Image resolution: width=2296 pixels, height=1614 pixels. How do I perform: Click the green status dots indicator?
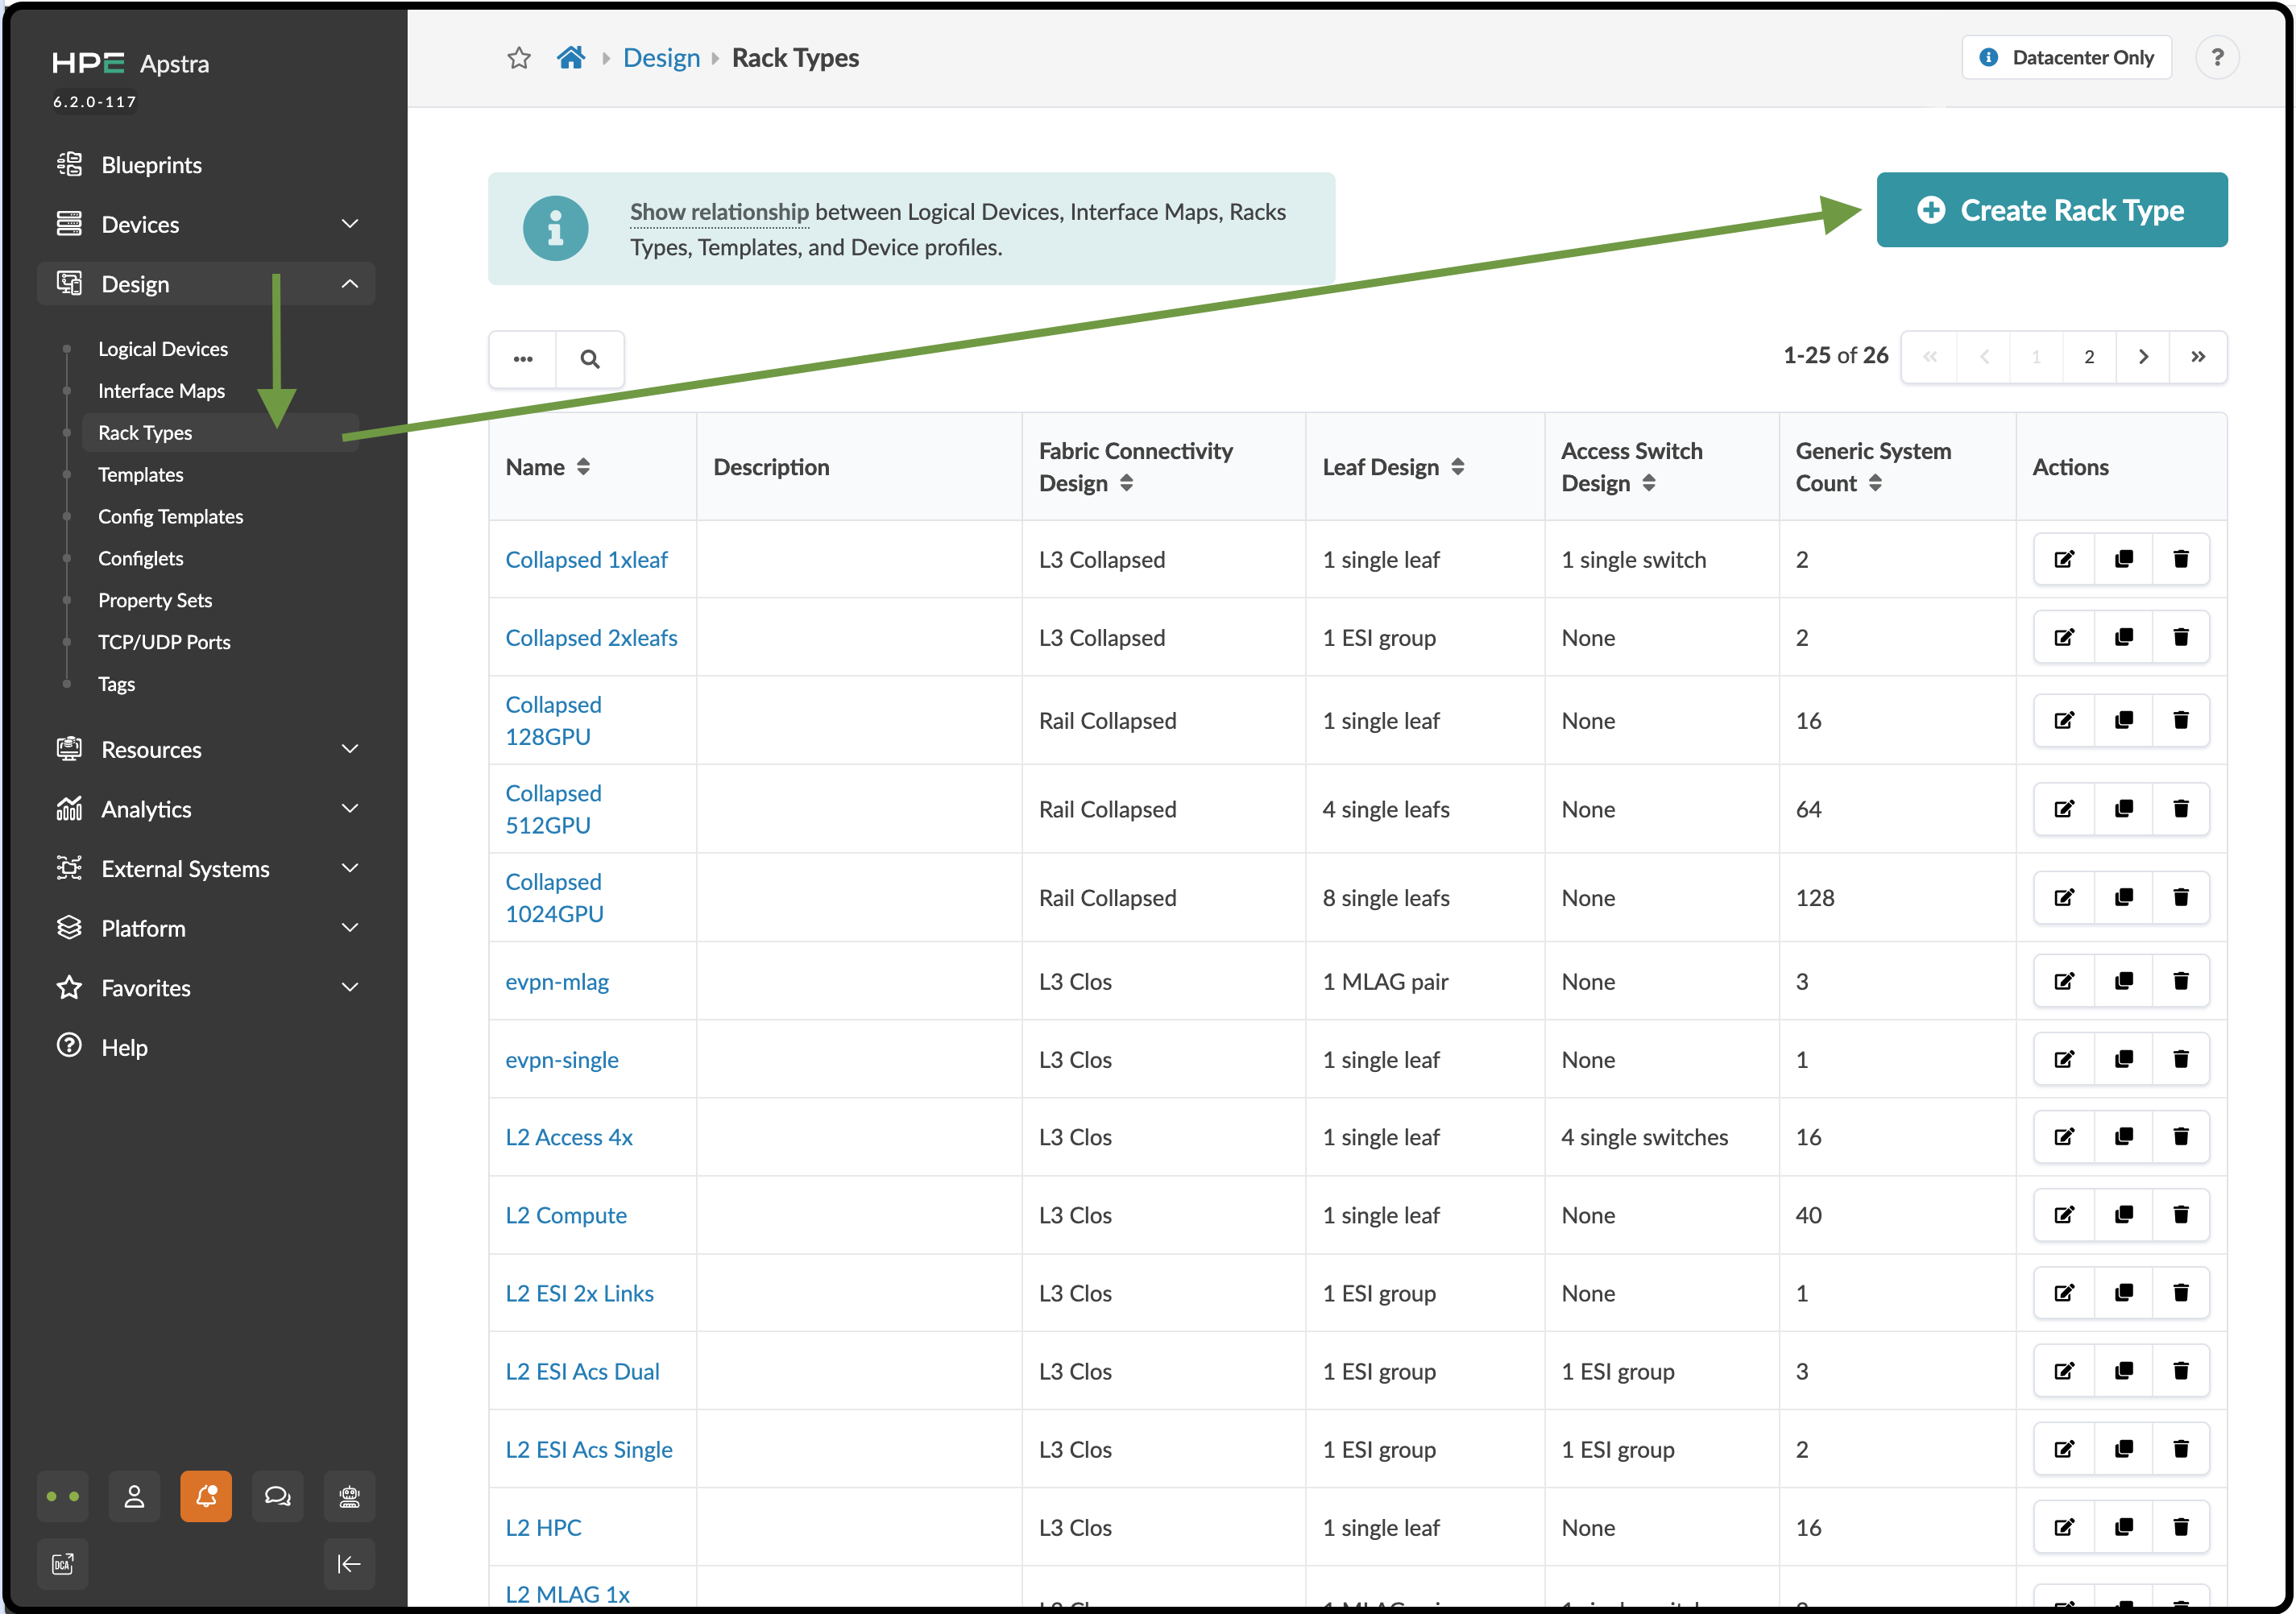pos(63,1496)
